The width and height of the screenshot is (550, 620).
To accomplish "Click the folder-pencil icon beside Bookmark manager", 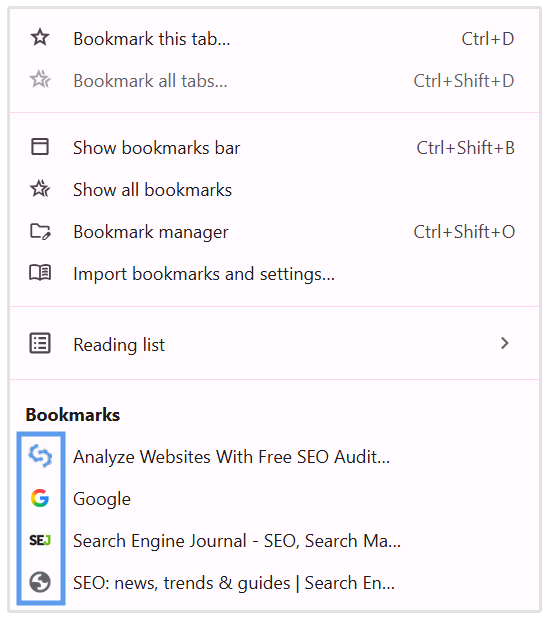I will click(x=40, y=231).
